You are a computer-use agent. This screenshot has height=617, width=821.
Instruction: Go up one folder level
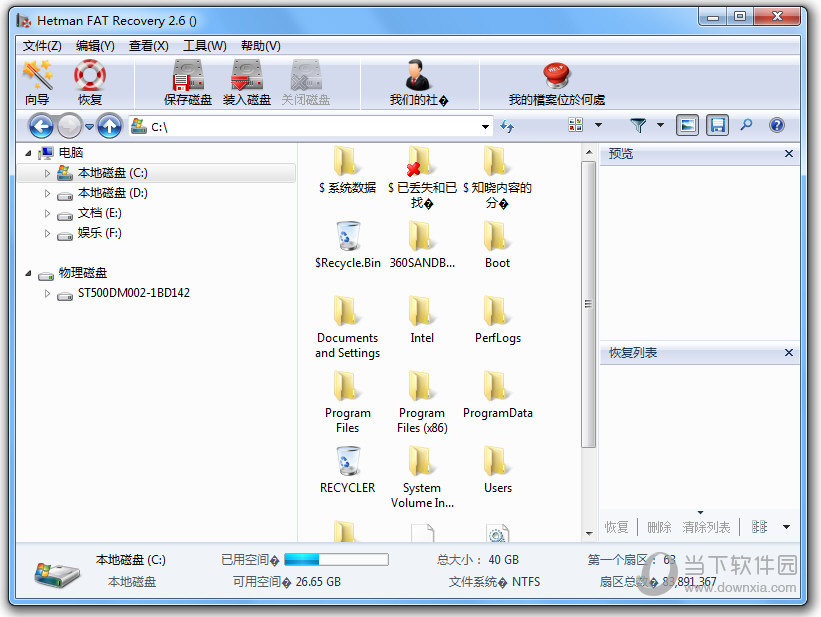[109, 126]
